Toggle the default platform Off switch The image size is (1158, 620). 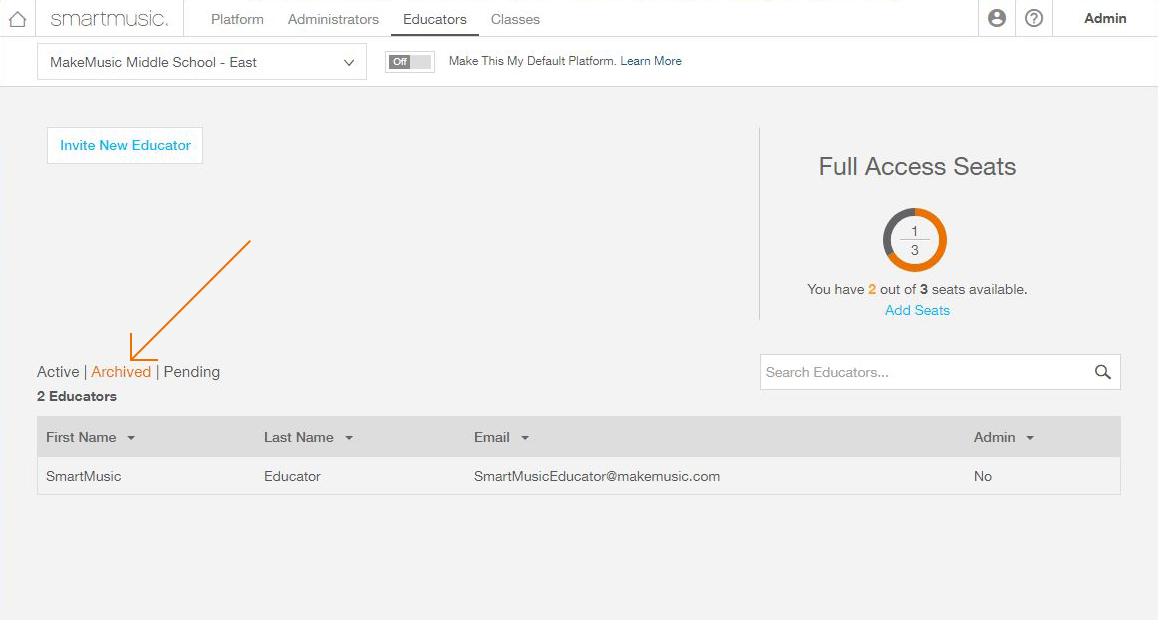(410, 62)
